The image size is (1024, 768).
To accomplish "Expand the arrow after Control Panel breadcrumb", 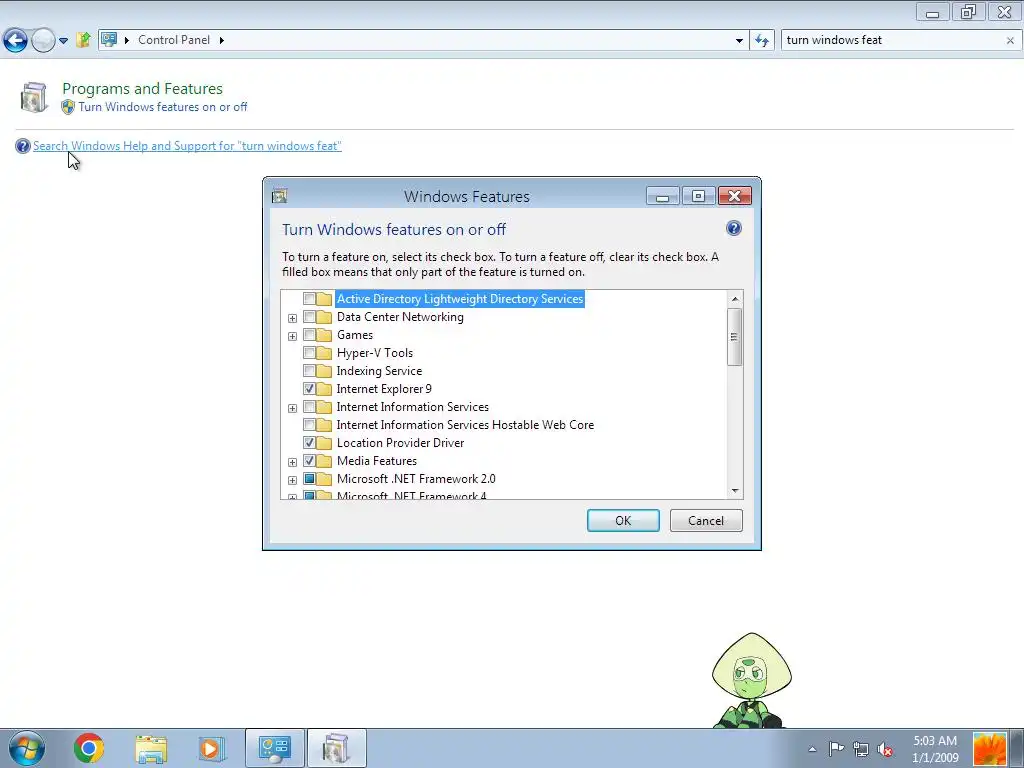I will (221, 40).
